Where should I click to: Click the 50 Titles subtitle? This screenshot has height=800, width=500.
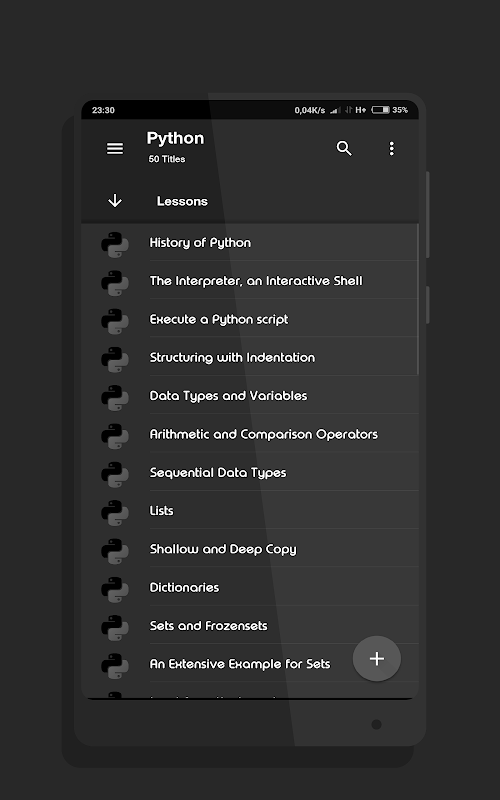(x=167, y=159)
